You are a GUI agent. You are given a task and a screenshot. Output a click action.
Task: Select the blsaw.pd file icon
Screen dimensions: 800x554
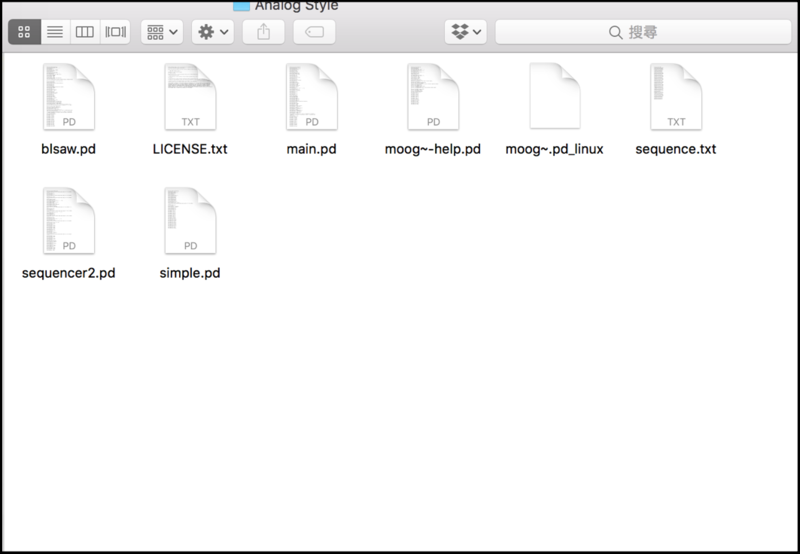[x=68, y=96]
